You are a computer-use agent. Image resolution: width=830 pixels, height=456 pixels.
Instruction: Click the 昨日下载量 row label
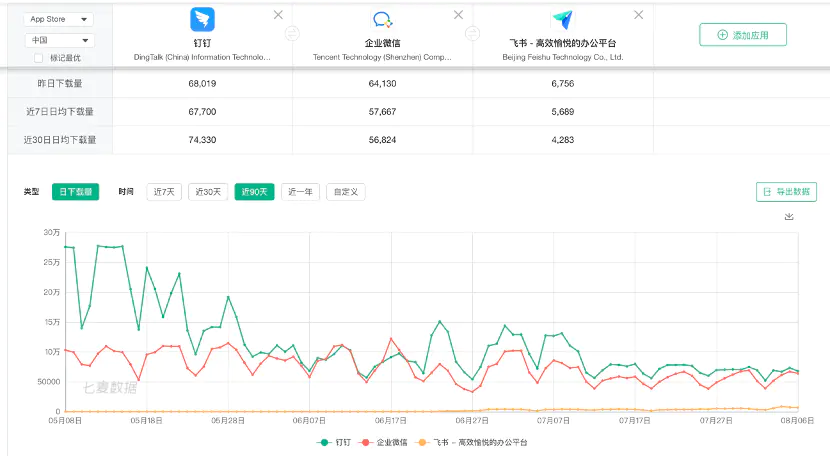click(x=60, y=84)
